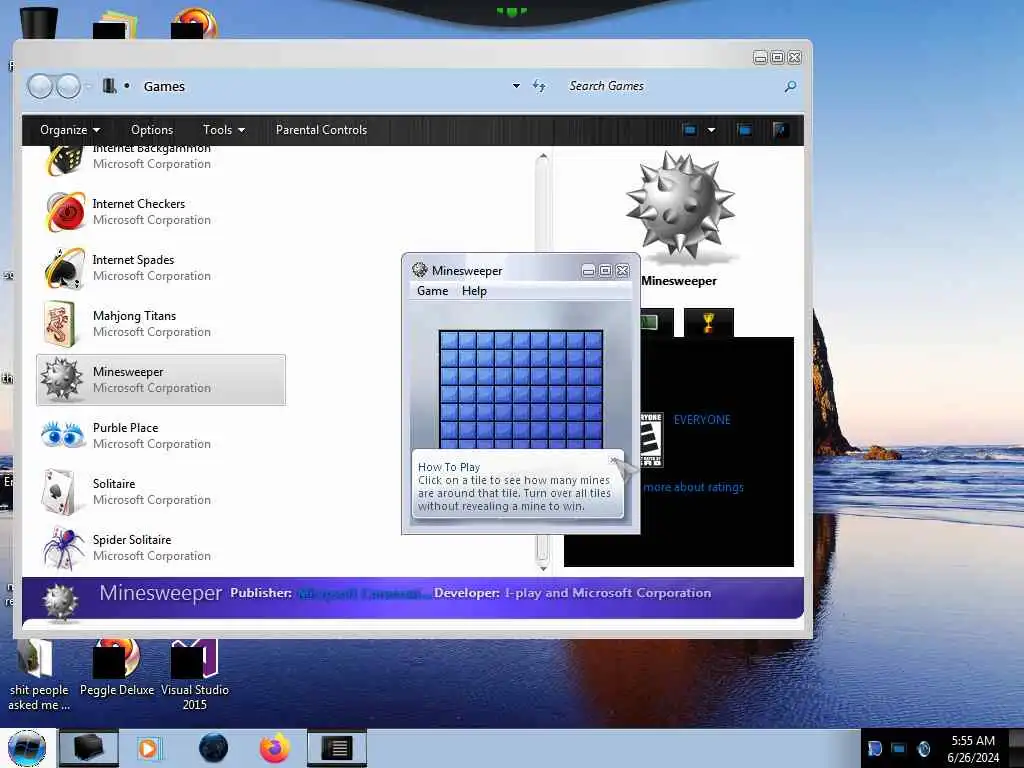Expand the view options dropdown arrow
Screen dimensions: 1024x768
click(x=711, y=129)
